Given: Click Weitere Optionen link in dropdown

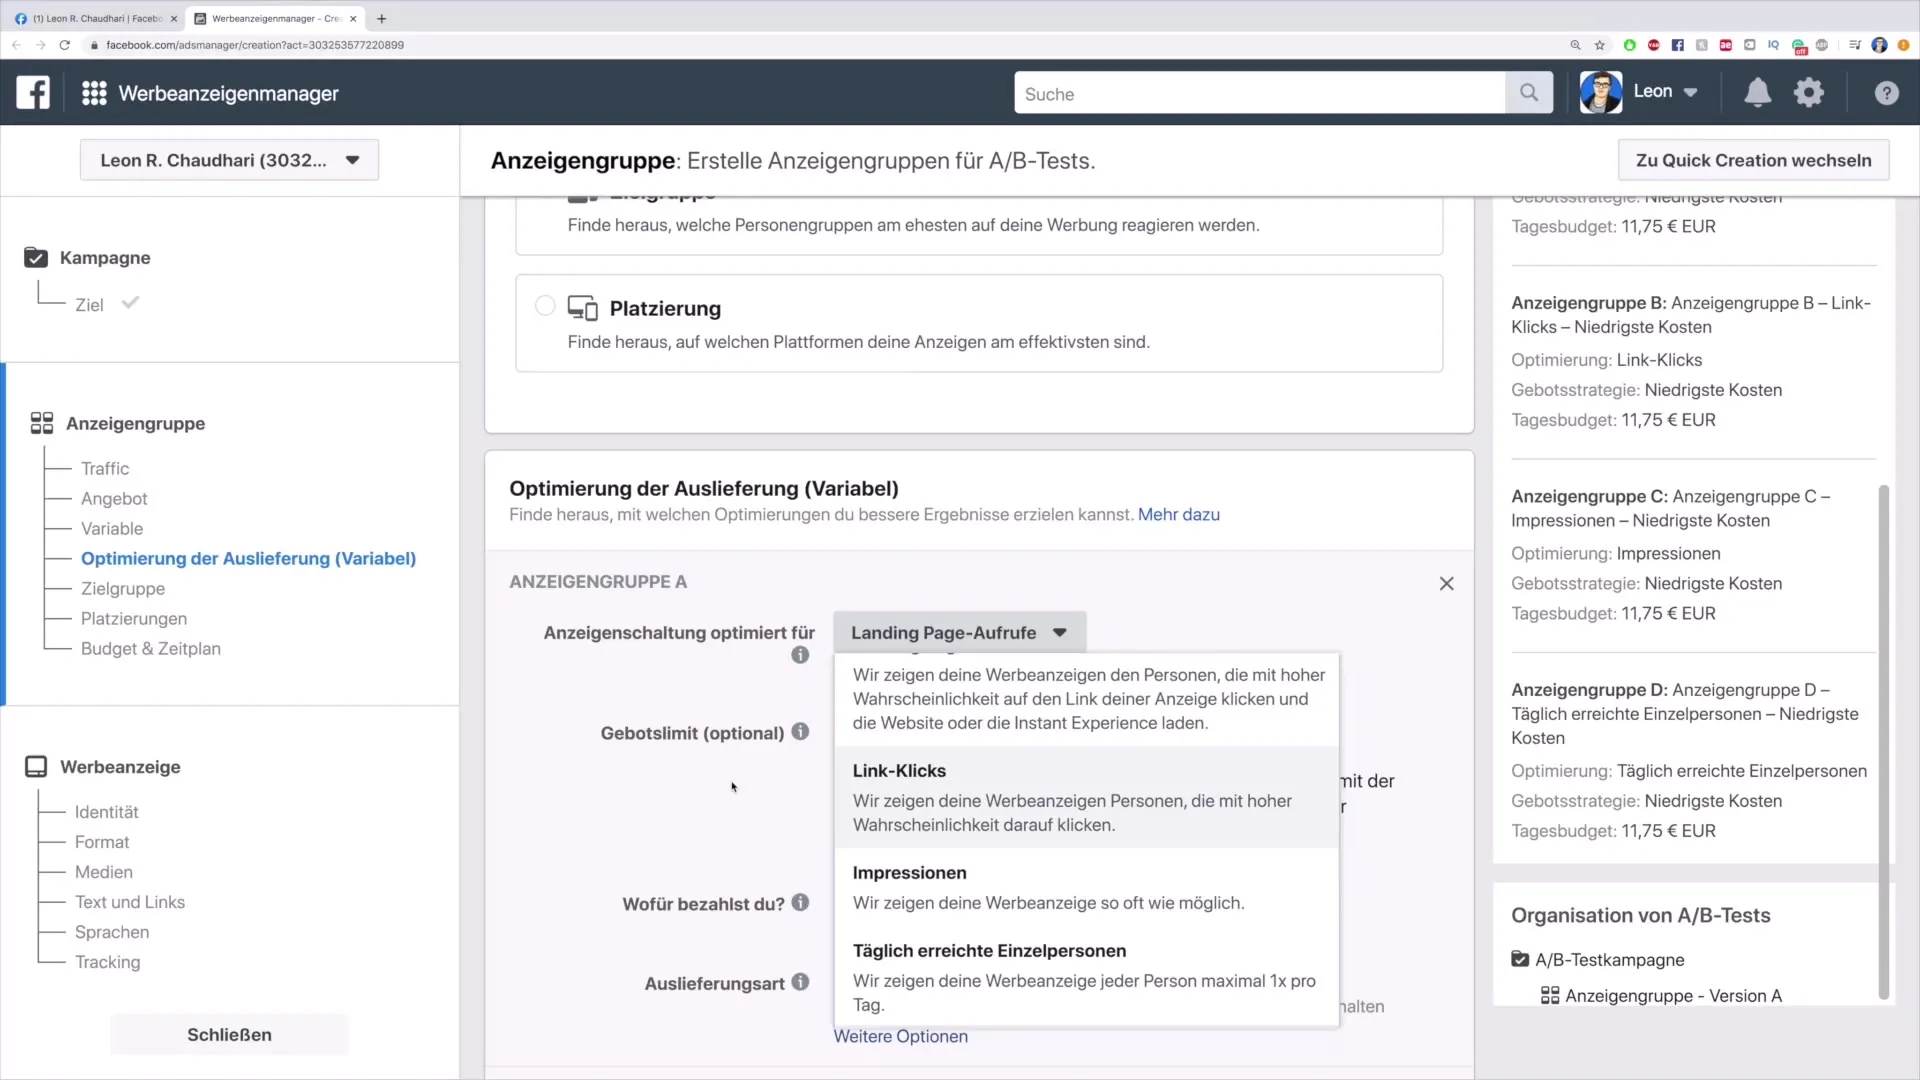Looking at the screenshot, I should tap(901, 1035).
